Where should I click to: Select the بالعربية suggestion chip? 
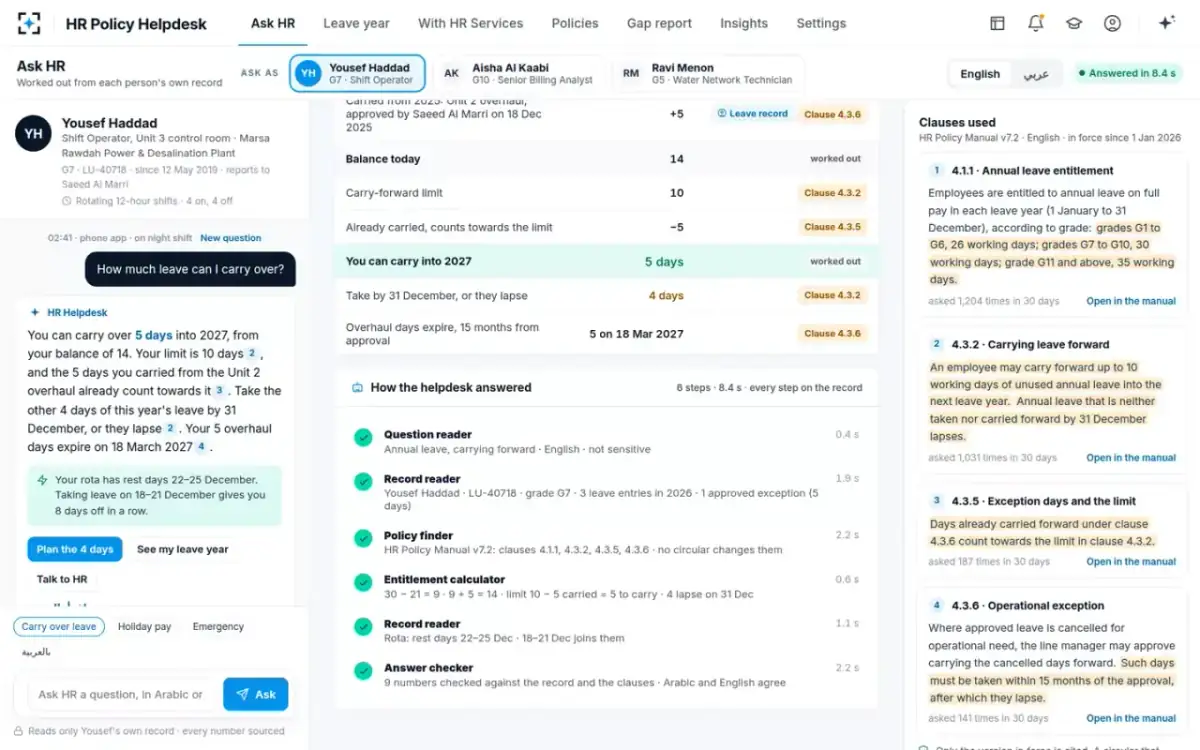(36, 652)
